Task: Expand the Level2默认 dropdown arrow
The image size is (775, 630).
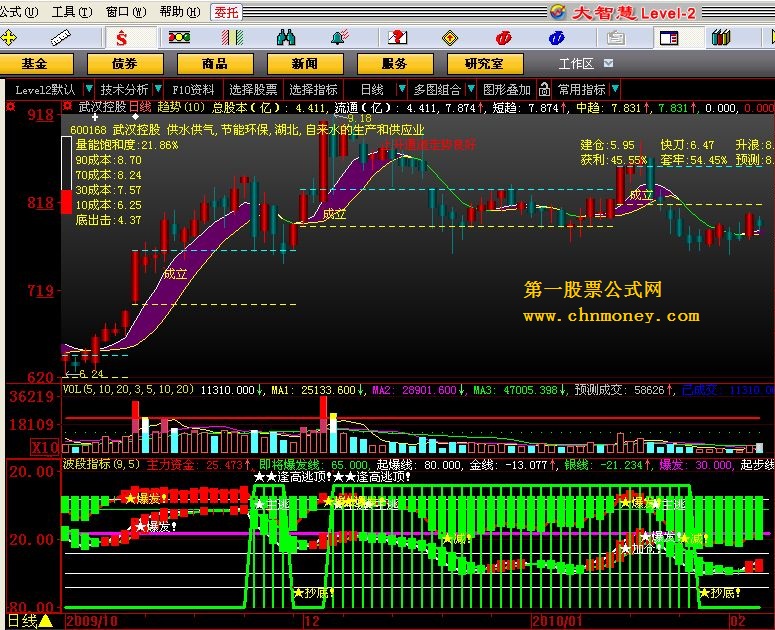Action: coord(88,89)
